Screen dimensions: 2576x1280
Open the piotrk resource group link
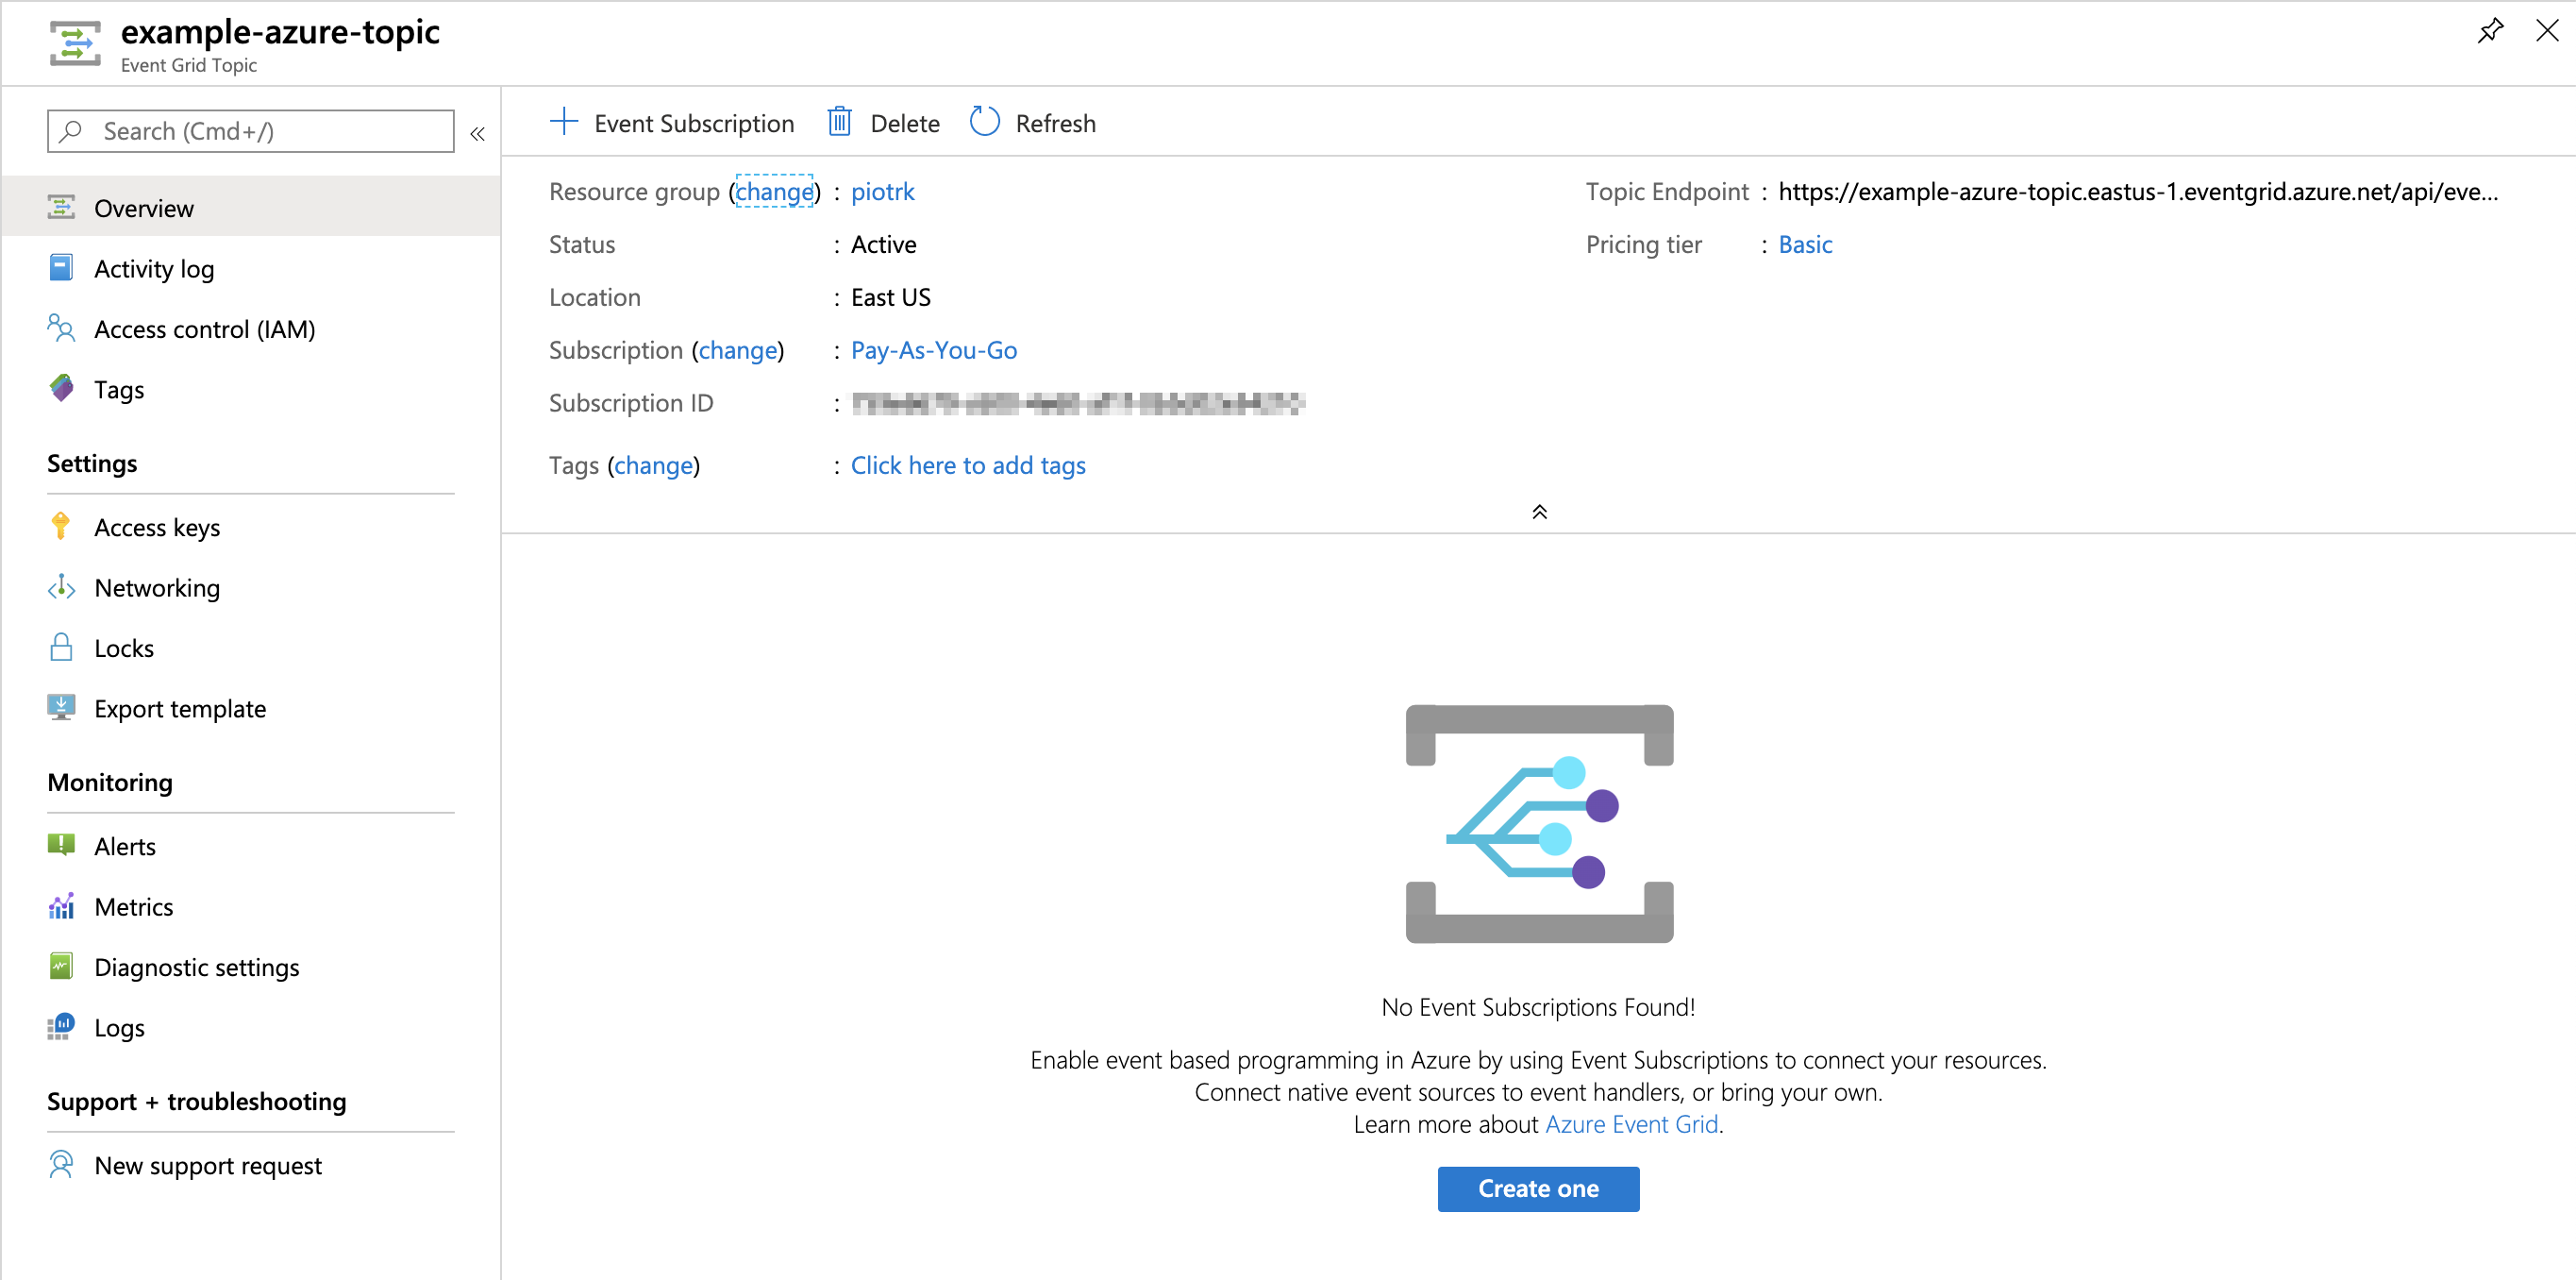(x=882, y=191)
